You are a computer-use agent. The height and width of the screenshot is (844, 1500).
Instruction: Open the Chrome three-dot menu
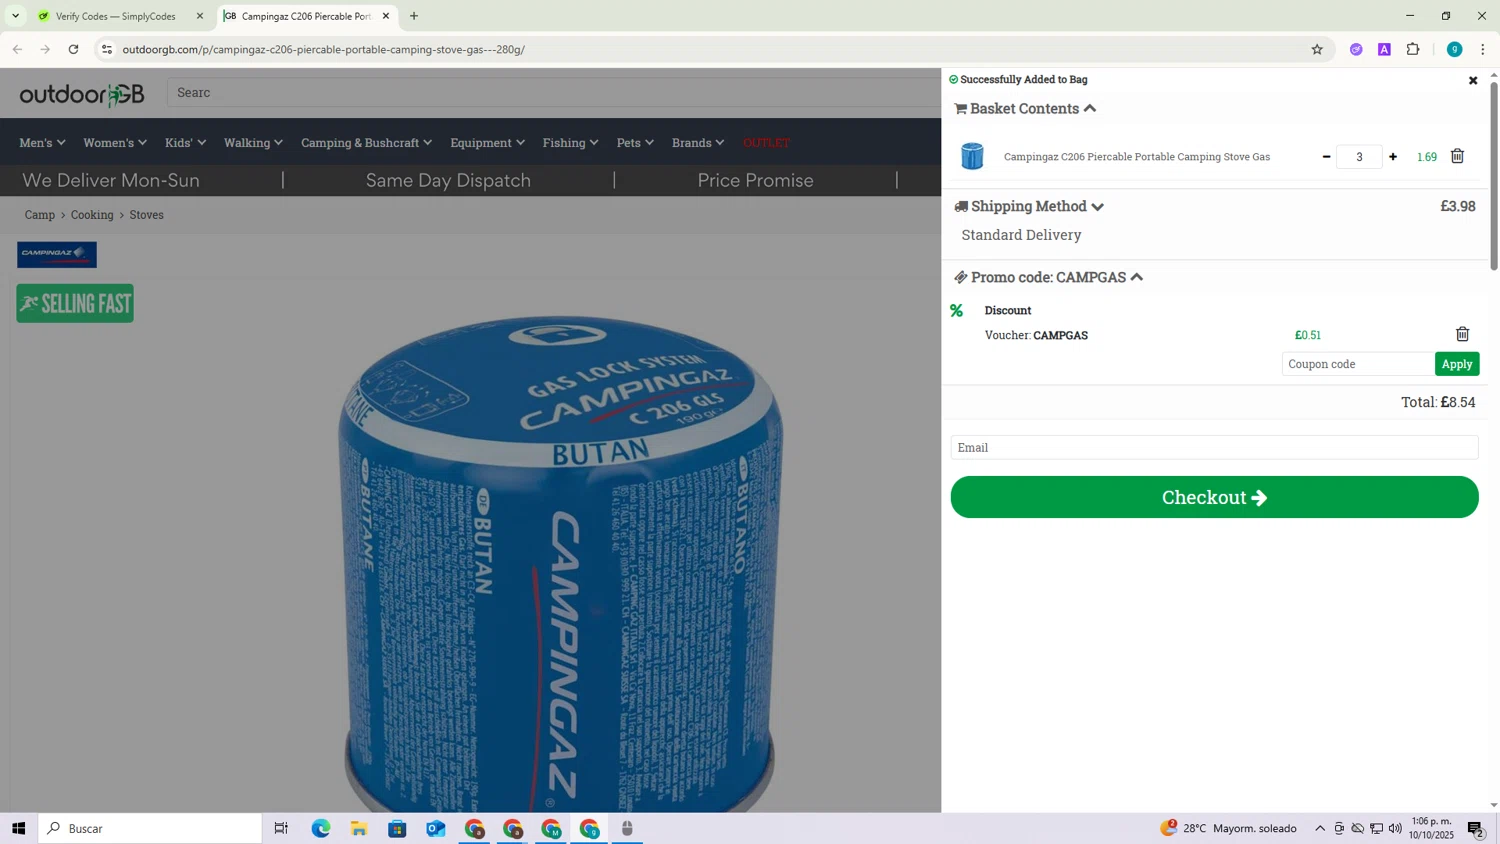pos(1483,49)
